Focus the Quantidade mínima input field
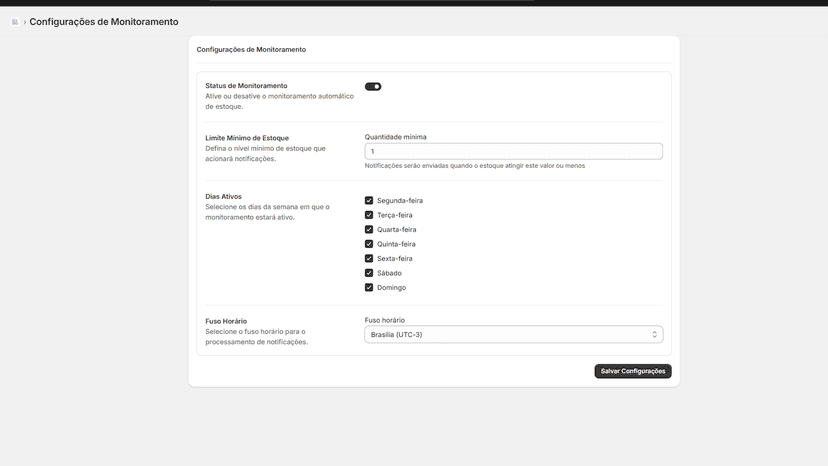This screenshot has width=828, height=466. (x=513, y=151)
